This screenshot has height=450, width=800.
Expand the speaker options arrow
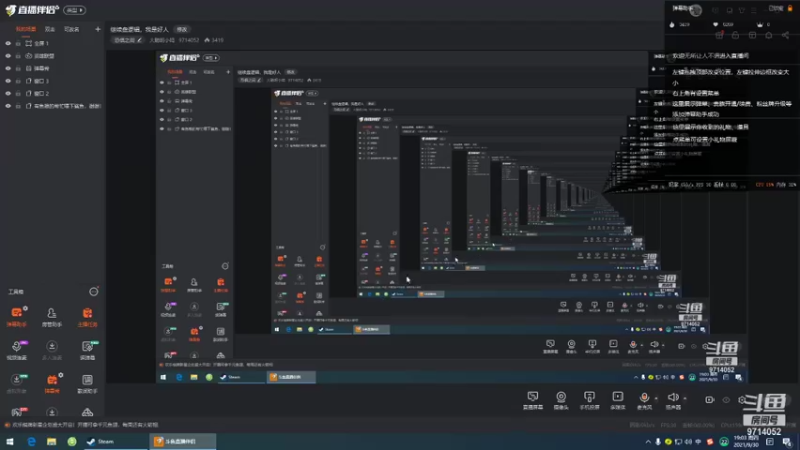click(x=685, y=398)
